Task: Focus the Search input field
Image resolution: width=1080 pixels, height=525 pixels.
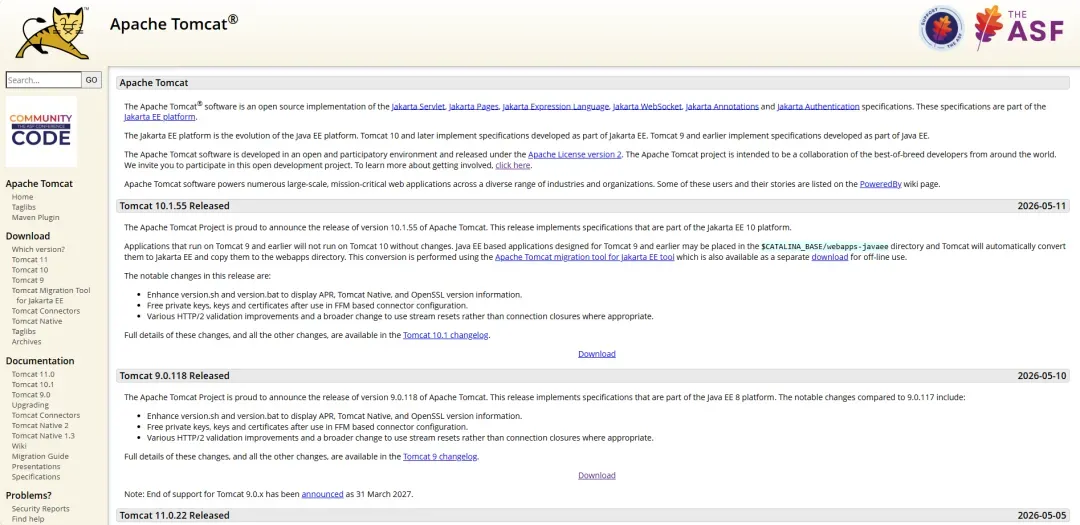Action: (44, 80)
